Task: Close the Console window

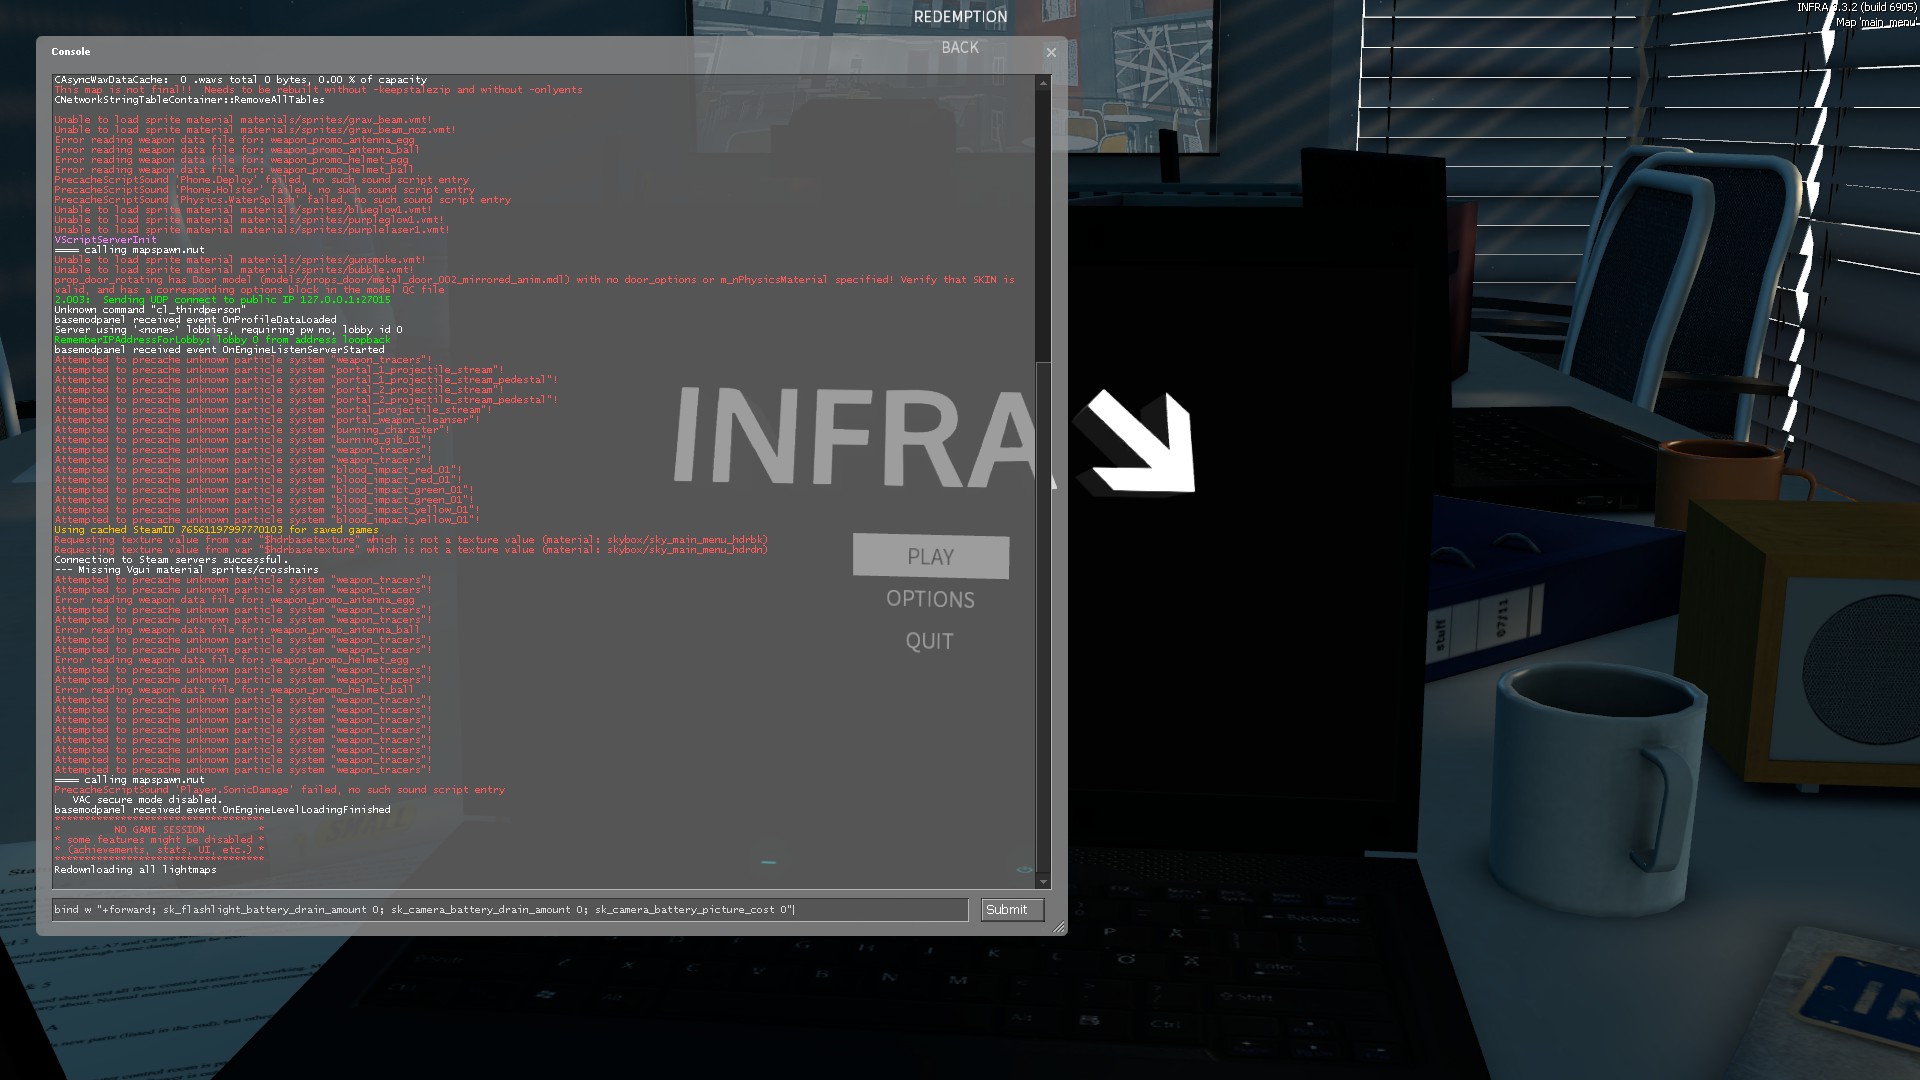Action: pos(1051,53)
